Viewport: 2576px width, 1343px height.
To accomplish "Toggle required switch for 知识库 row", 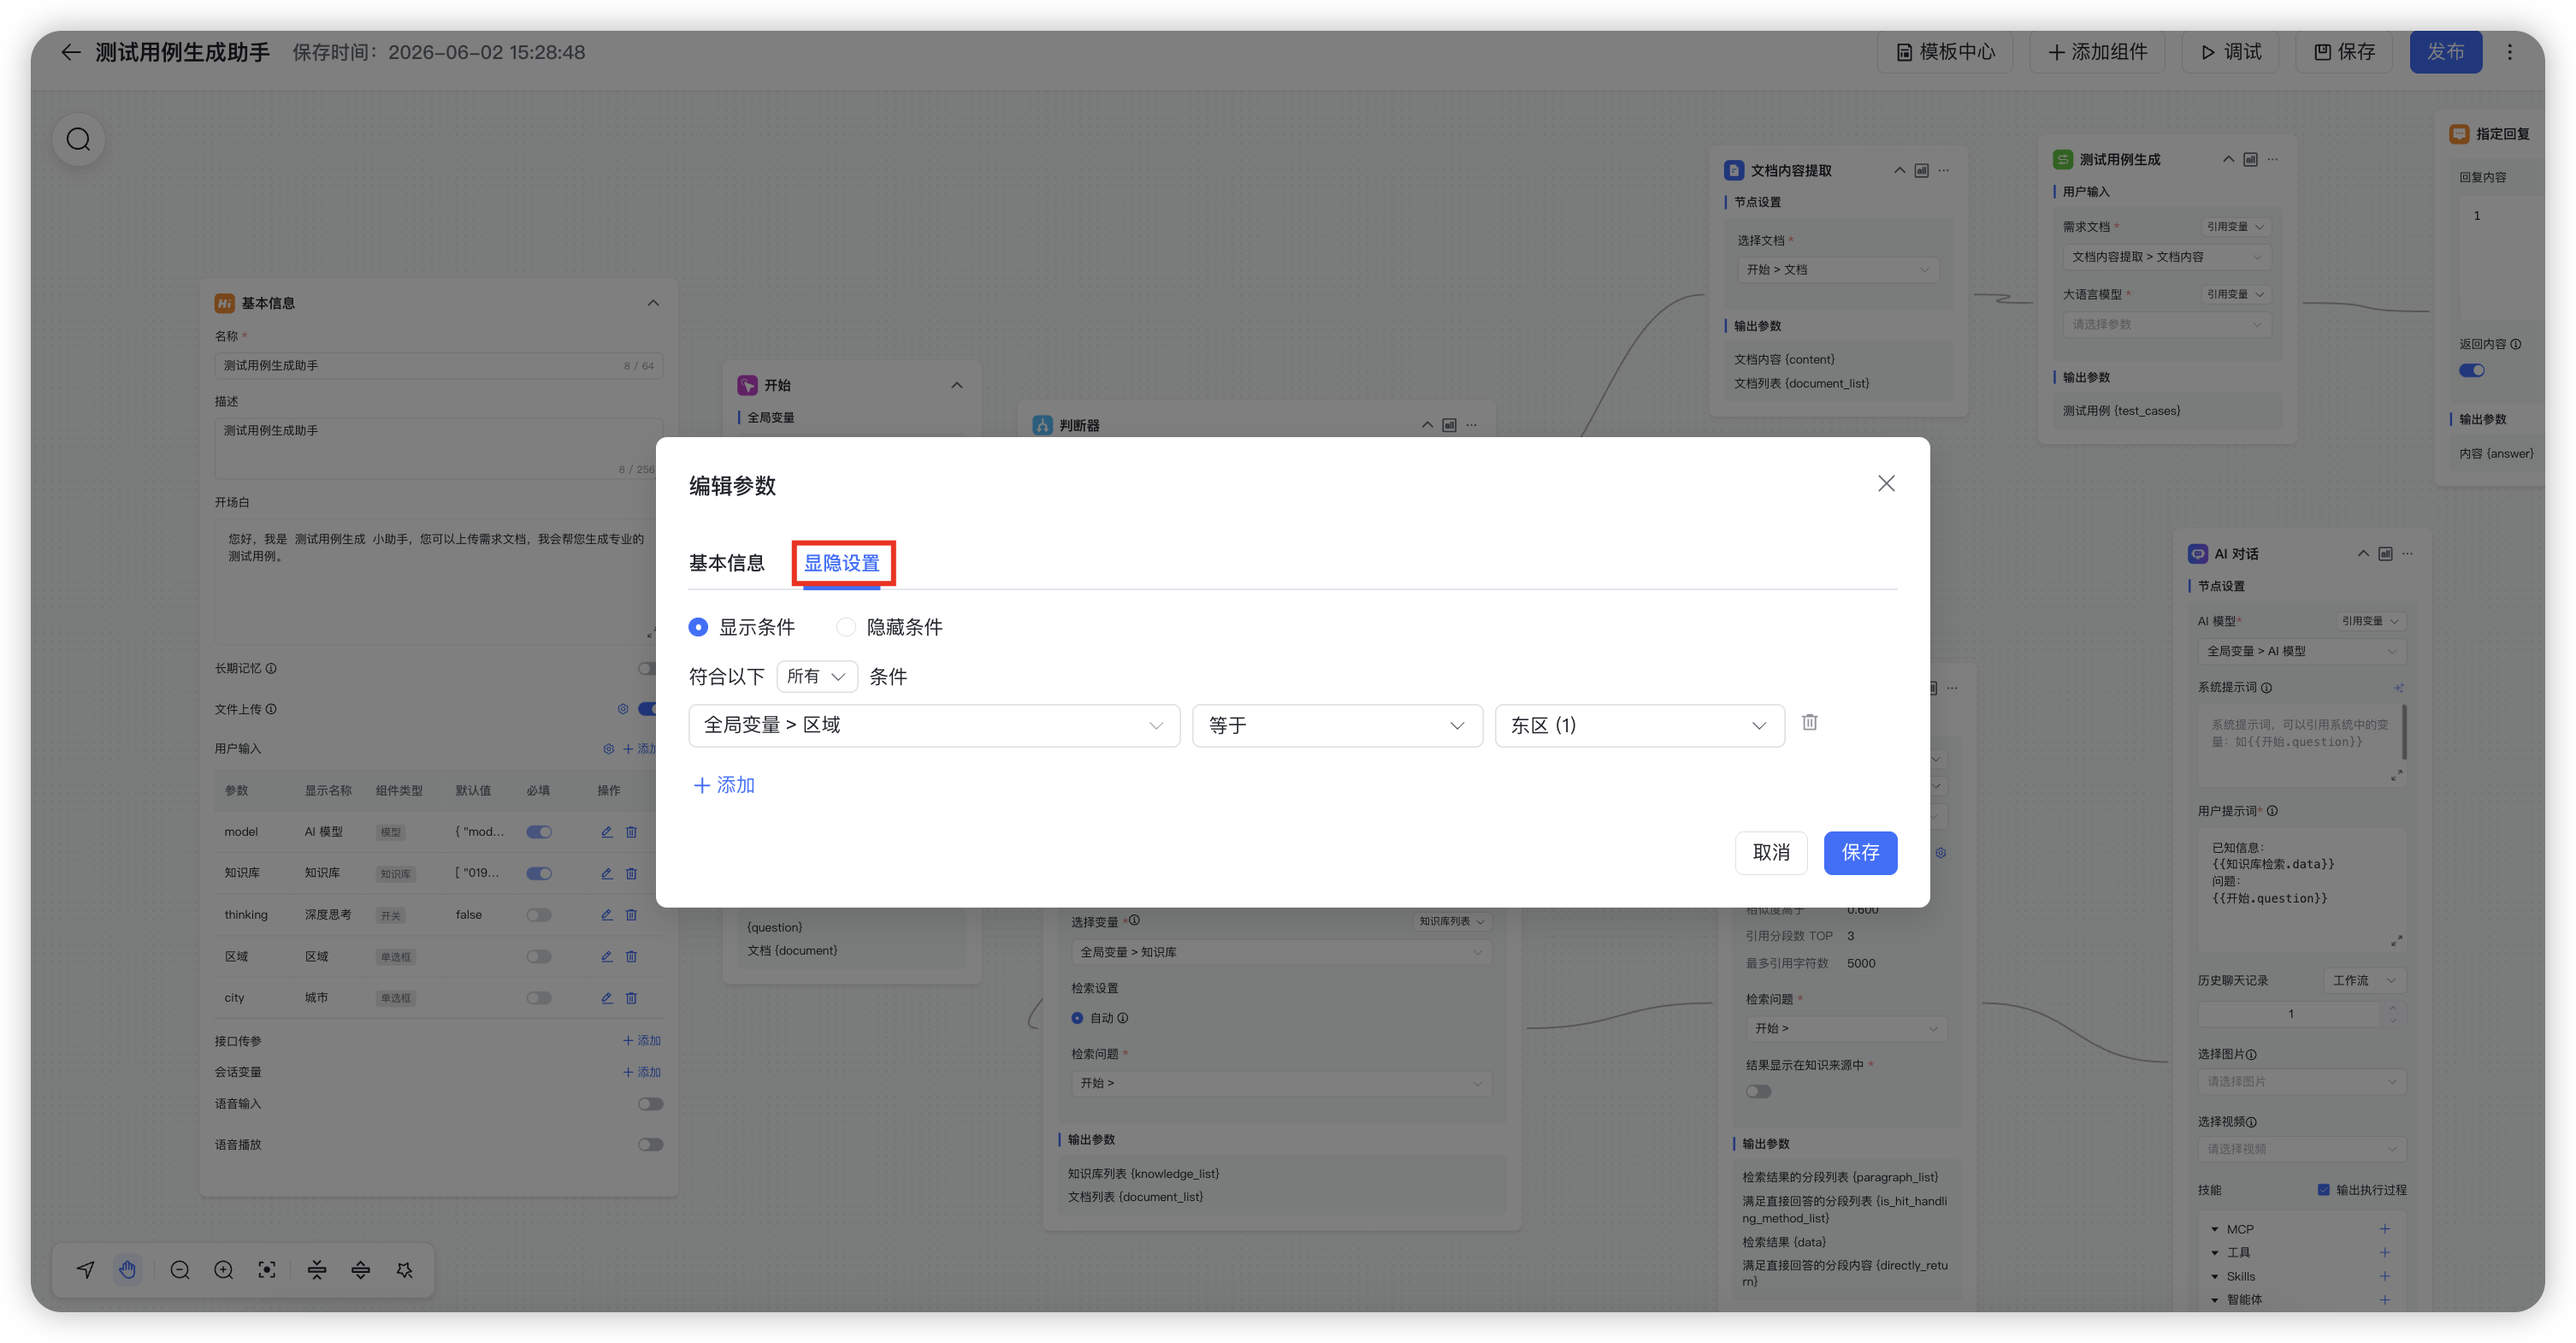I will (x=539, y=873).
